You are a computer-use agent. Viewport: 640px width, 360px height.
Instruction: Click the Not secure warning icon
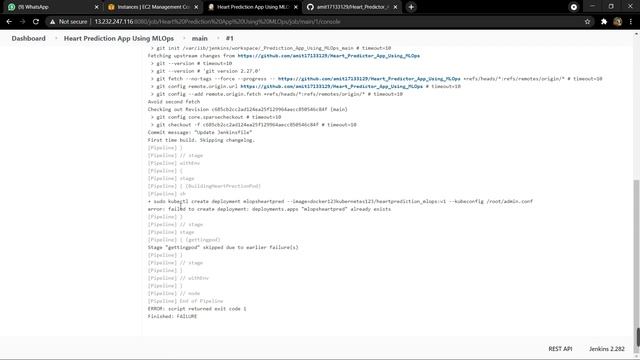[53, 22]
